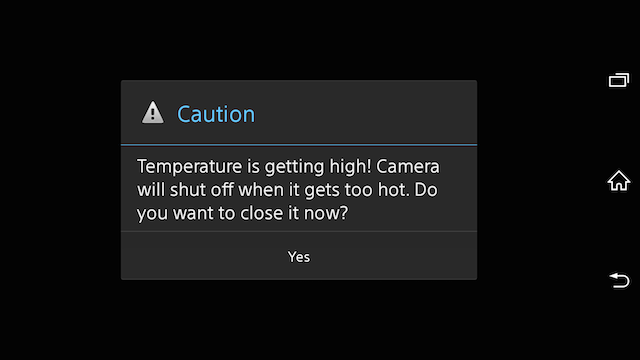Tap the house-shaped Home icon
The image size is (640, 360).
619,180
